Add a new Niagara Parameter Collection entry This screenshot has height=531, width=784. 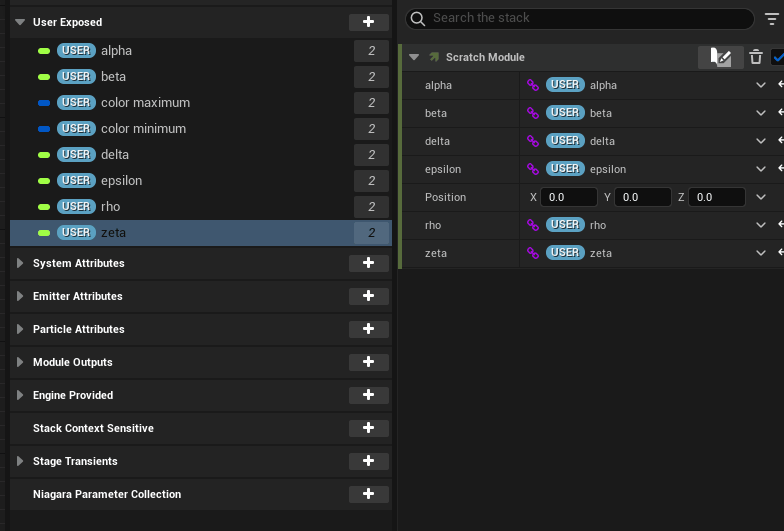369,494
